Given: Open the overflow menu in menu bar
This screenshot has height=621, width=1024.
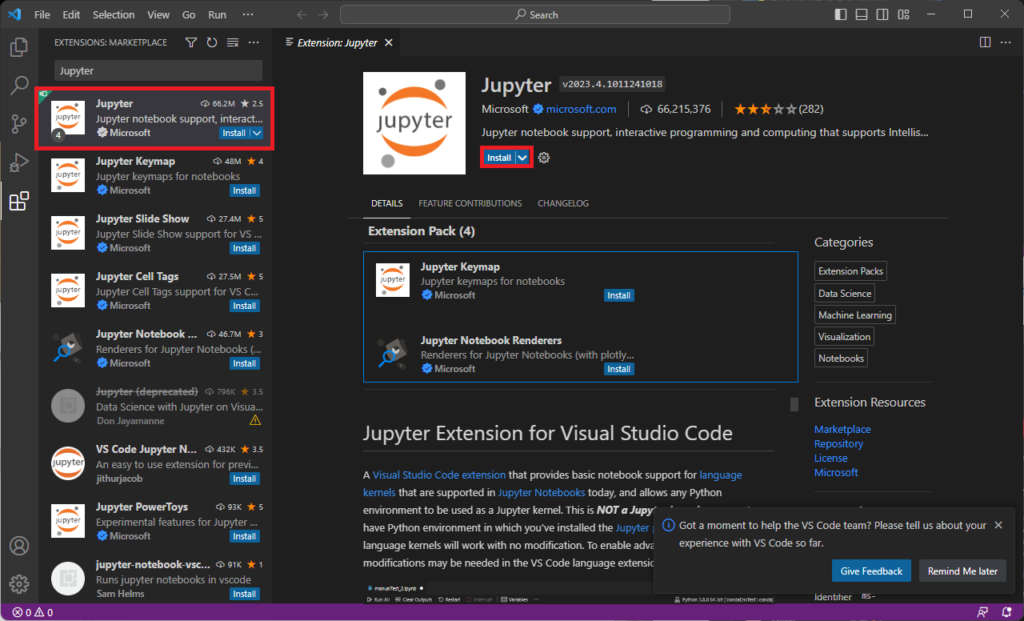Looking at the screenshot, I should coord(248,14).
